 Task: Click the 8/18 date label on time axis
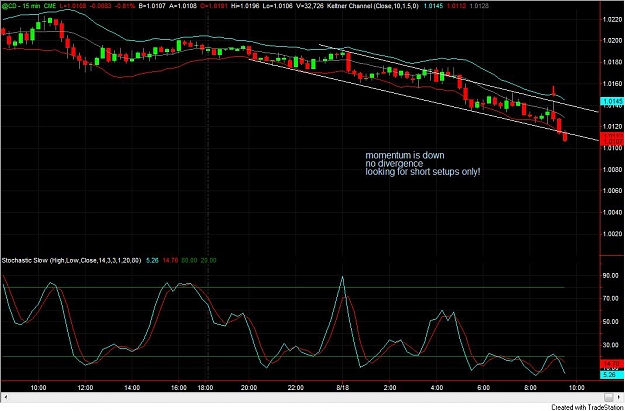(342, 387)
